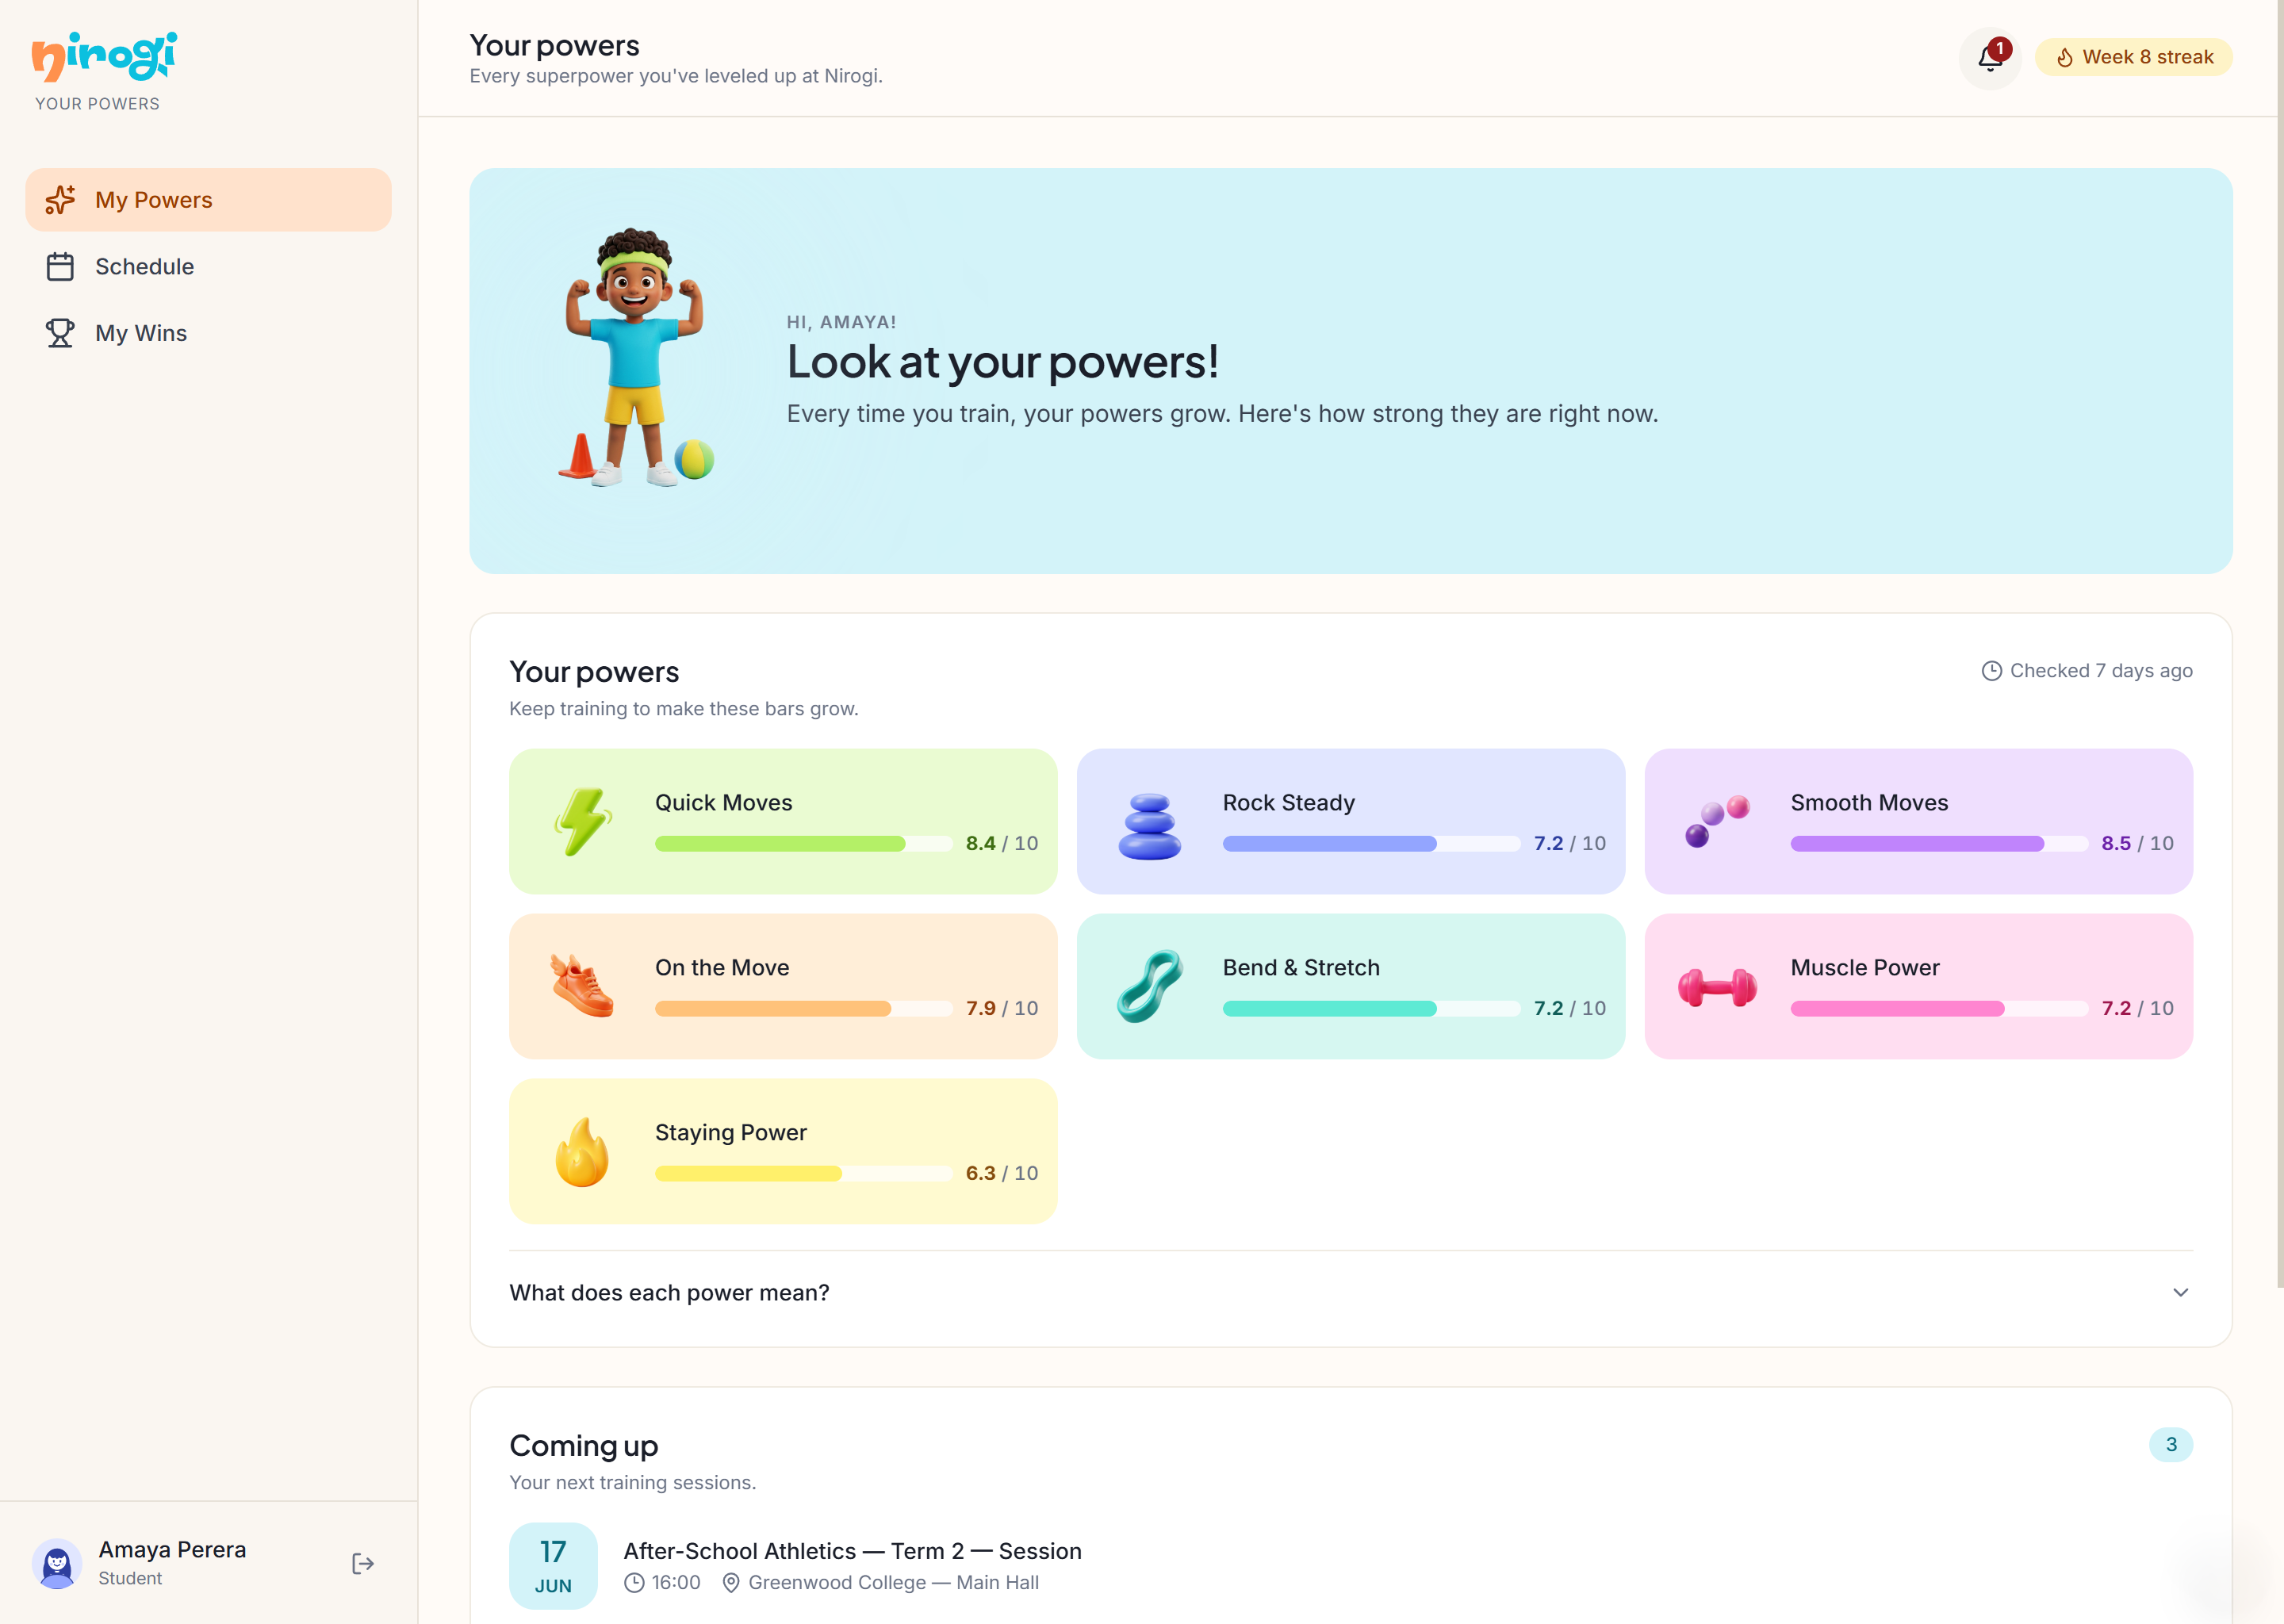
Task: Open After-School Athletics — Term 2 session
Action: (x=852, y=1551)
